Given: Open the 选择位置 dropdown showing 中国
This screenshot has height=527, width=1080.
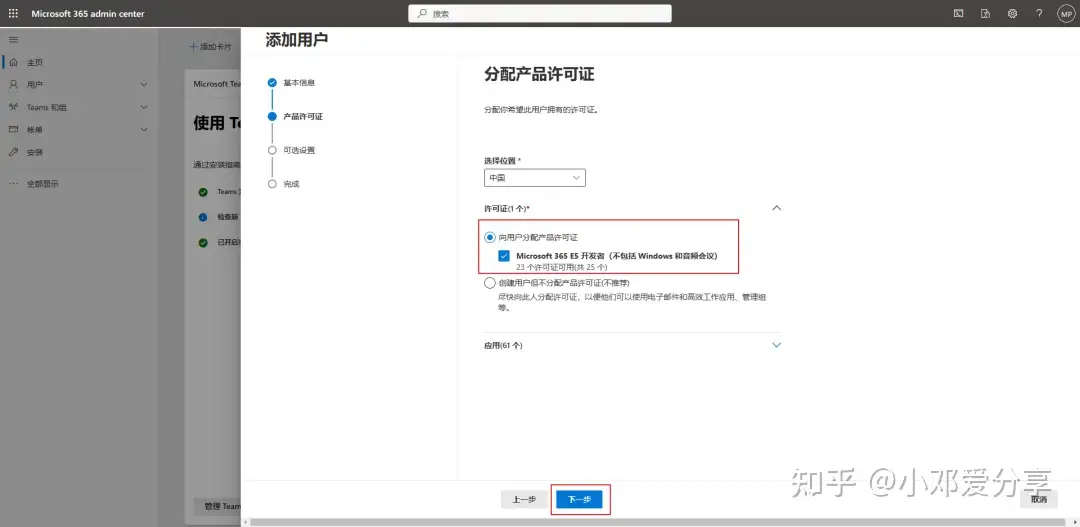Looking at the screenshot, I should pyautogui.click(x=534, y=178).
